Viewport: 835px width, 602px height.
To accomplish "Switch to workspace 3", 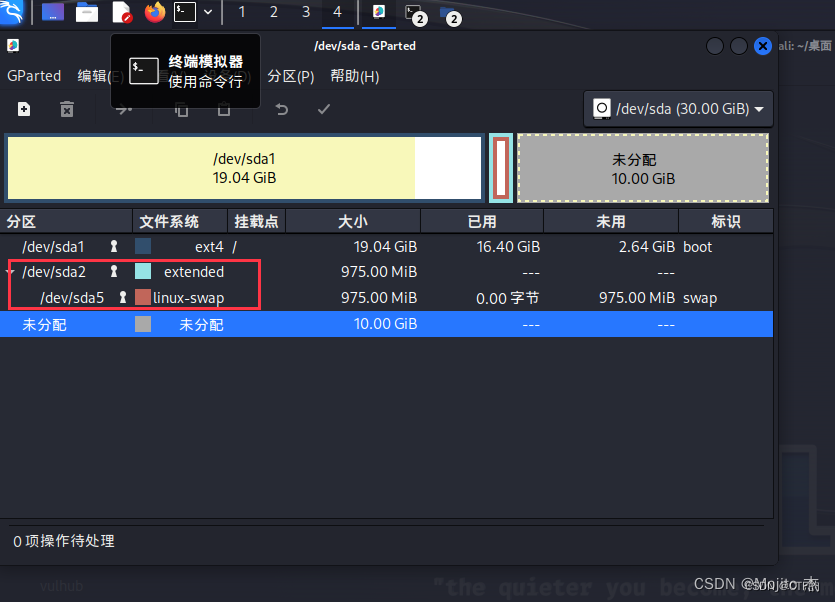I will 306,12.
